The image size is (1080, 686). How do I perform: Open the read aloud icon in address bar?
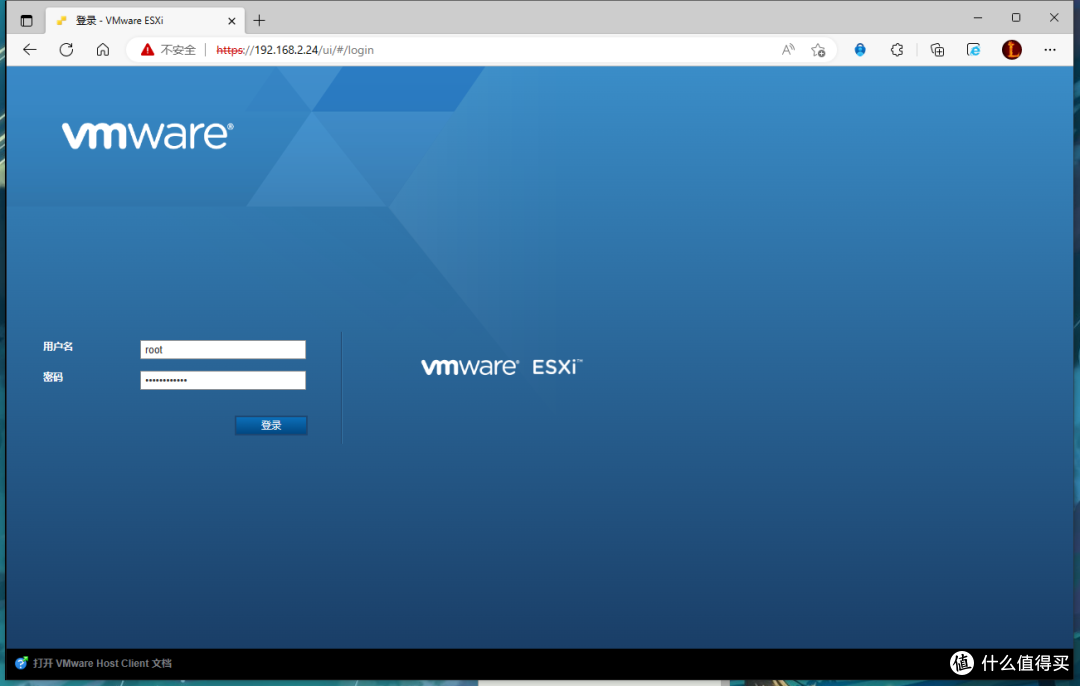pyautogui.click(x=788, y=49)
